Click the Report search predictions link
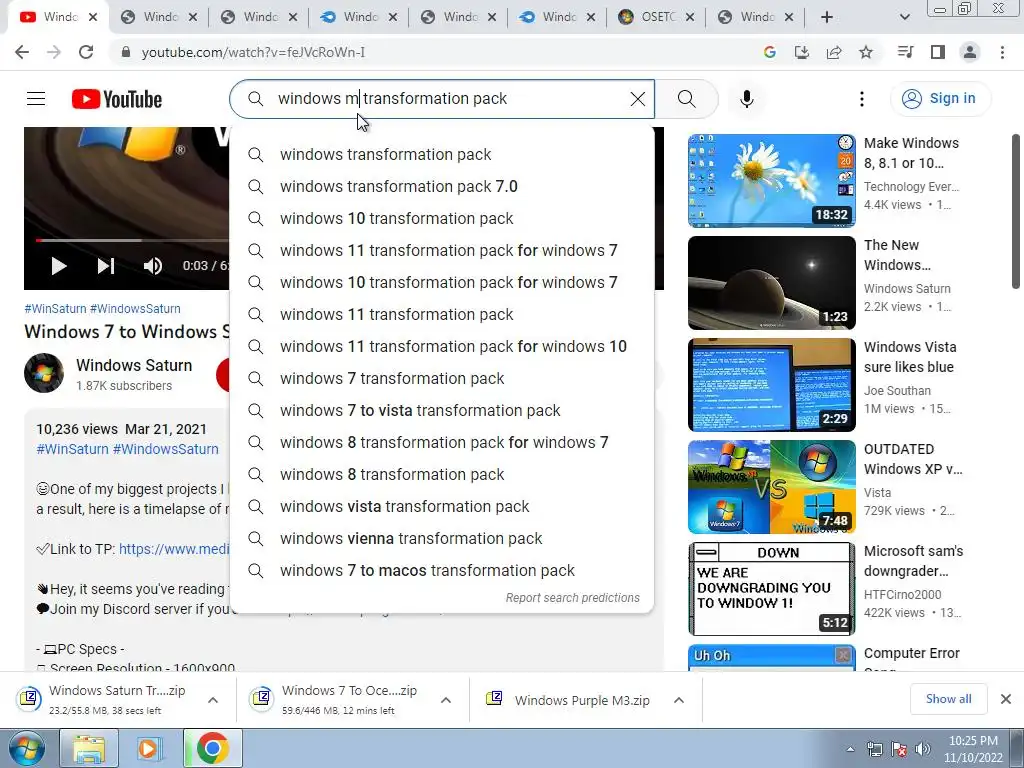1024x768 pixels. (x=573, y=598)
